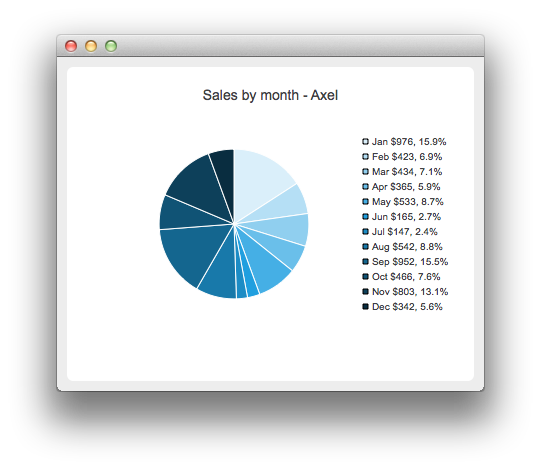Click the chart title Sales by month - Axel
Image resolution: width=541 pixels, height=470 pixels.
tap(270, 95)
